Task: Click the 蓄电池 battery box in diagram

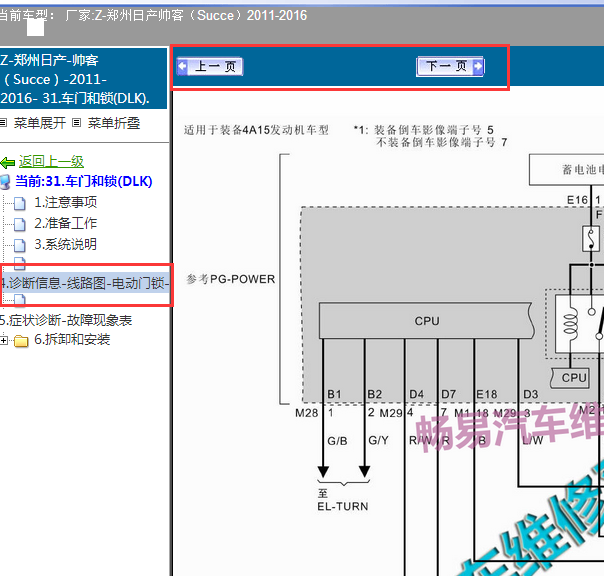Action: (567, 170)
